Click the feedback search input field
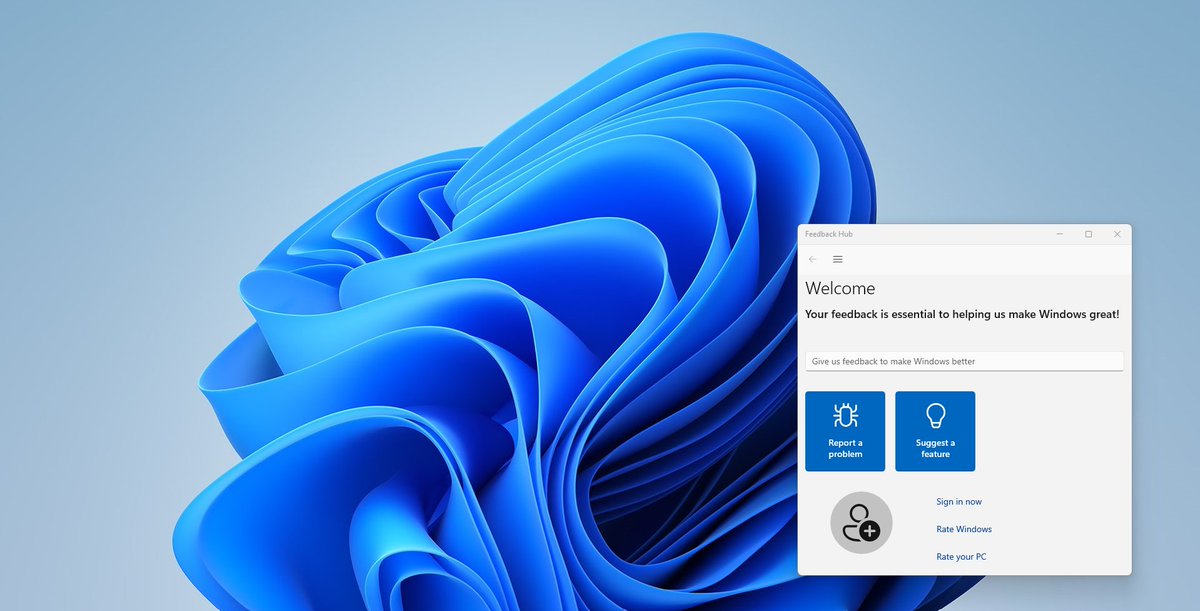The width and height of the screenshot is (1200, 611). (964, 361)
